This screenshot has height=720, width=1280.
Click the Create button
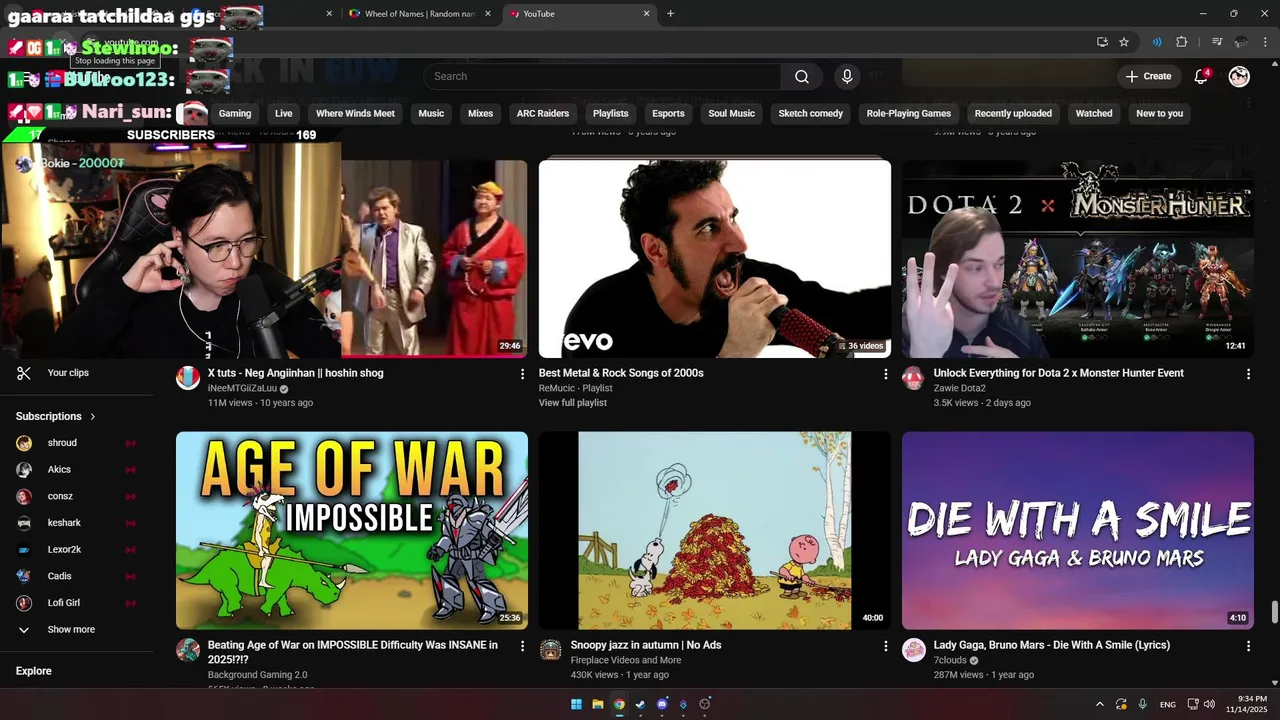[1148, 76]
